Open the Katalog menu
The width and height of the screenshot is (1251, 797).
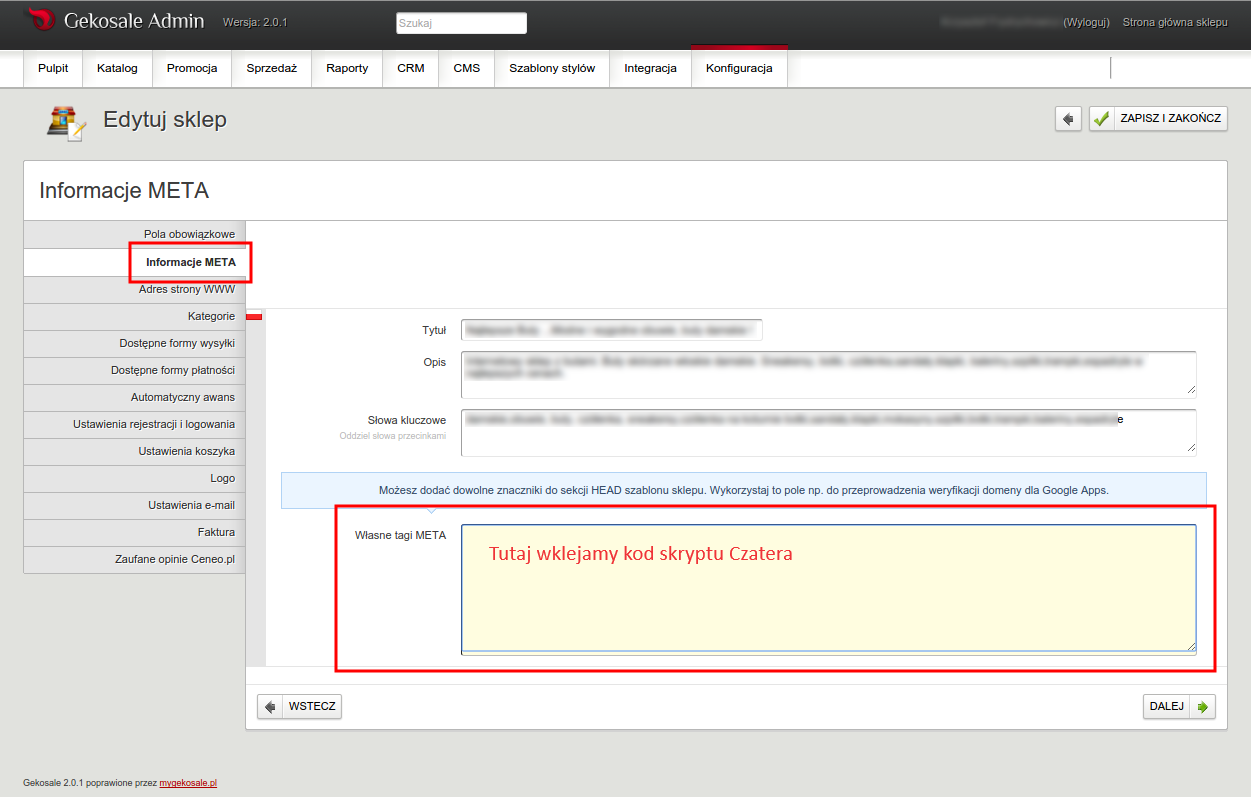pyautogui.click(x=117, y=69)
